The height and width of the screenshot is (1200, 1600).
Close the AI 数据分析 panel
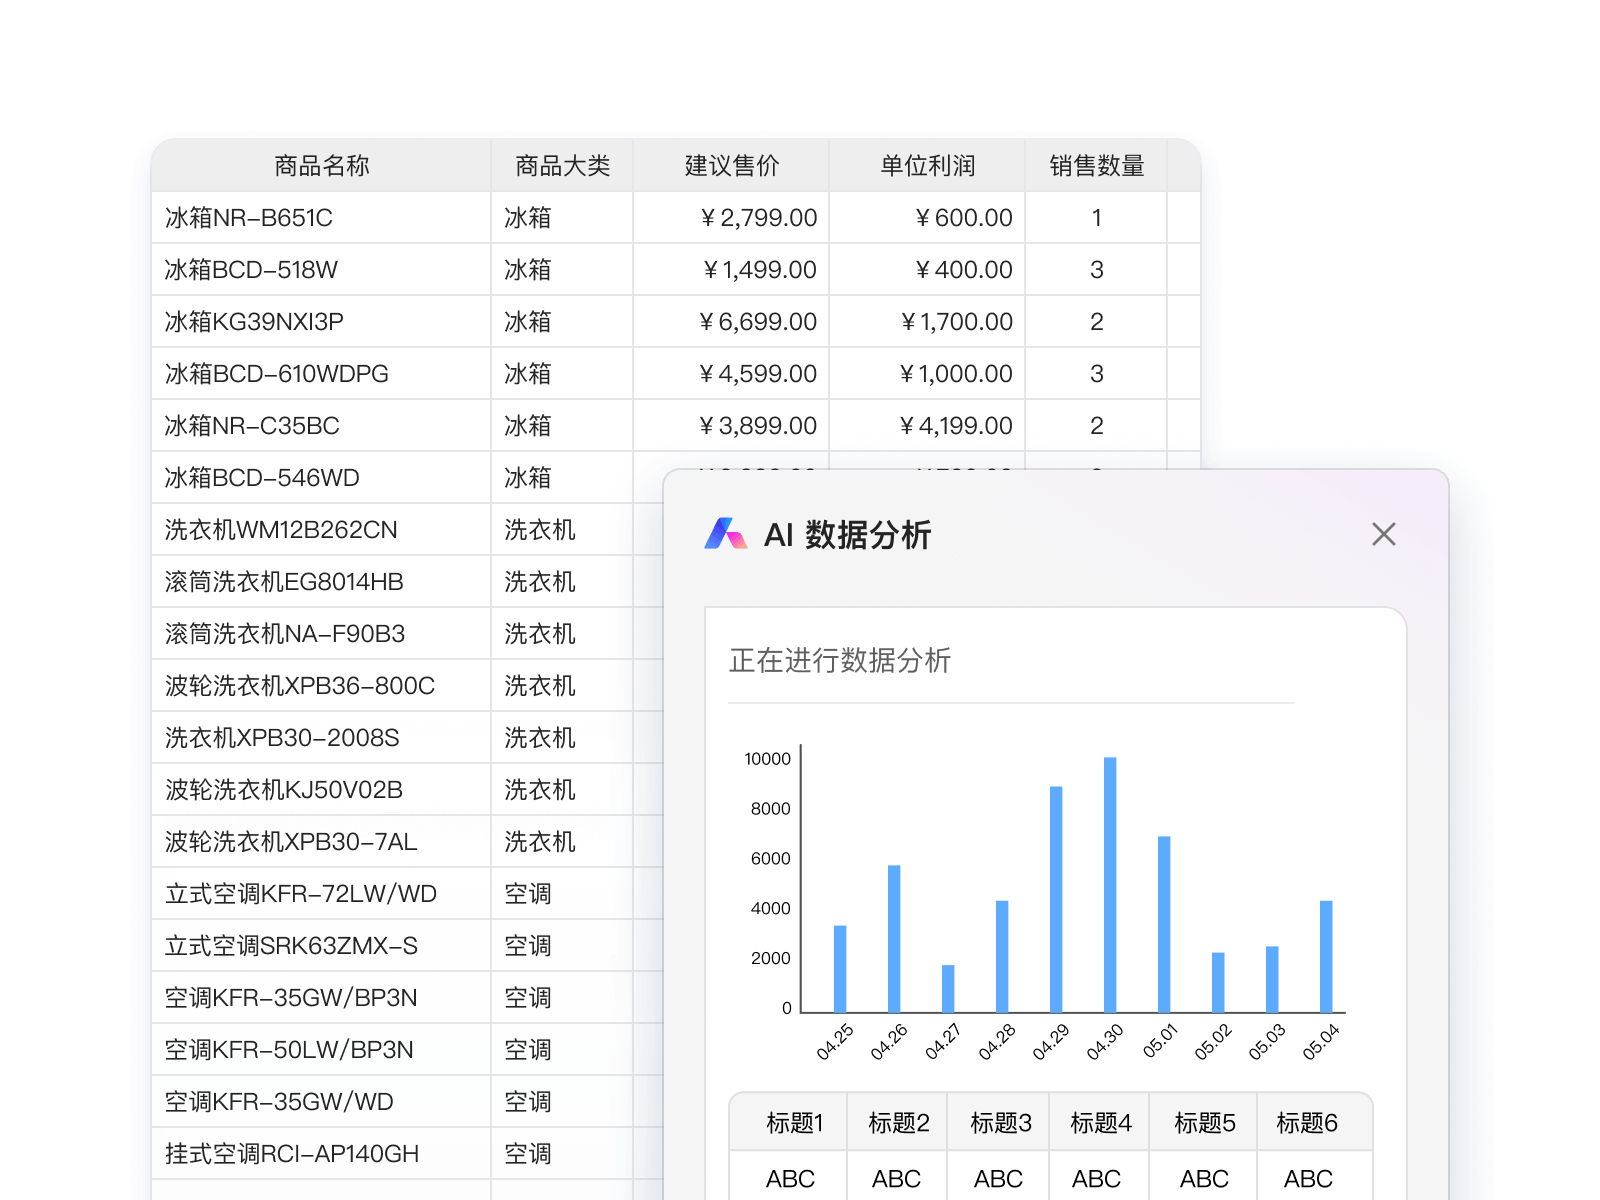pos(1384,534)
